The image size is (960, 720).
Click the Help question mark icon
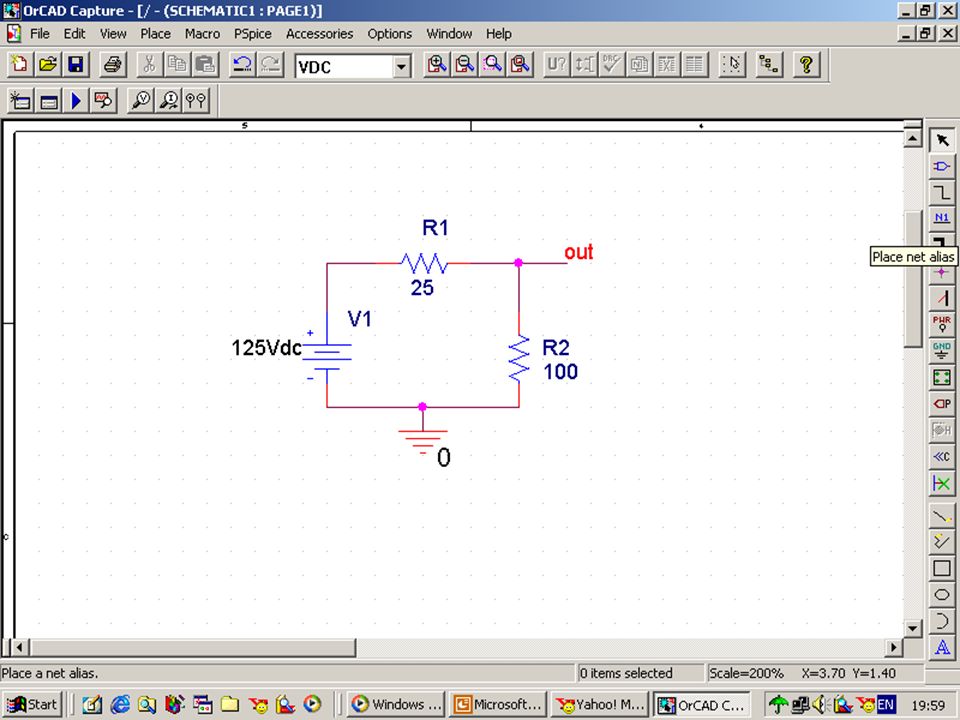point(806,64)
